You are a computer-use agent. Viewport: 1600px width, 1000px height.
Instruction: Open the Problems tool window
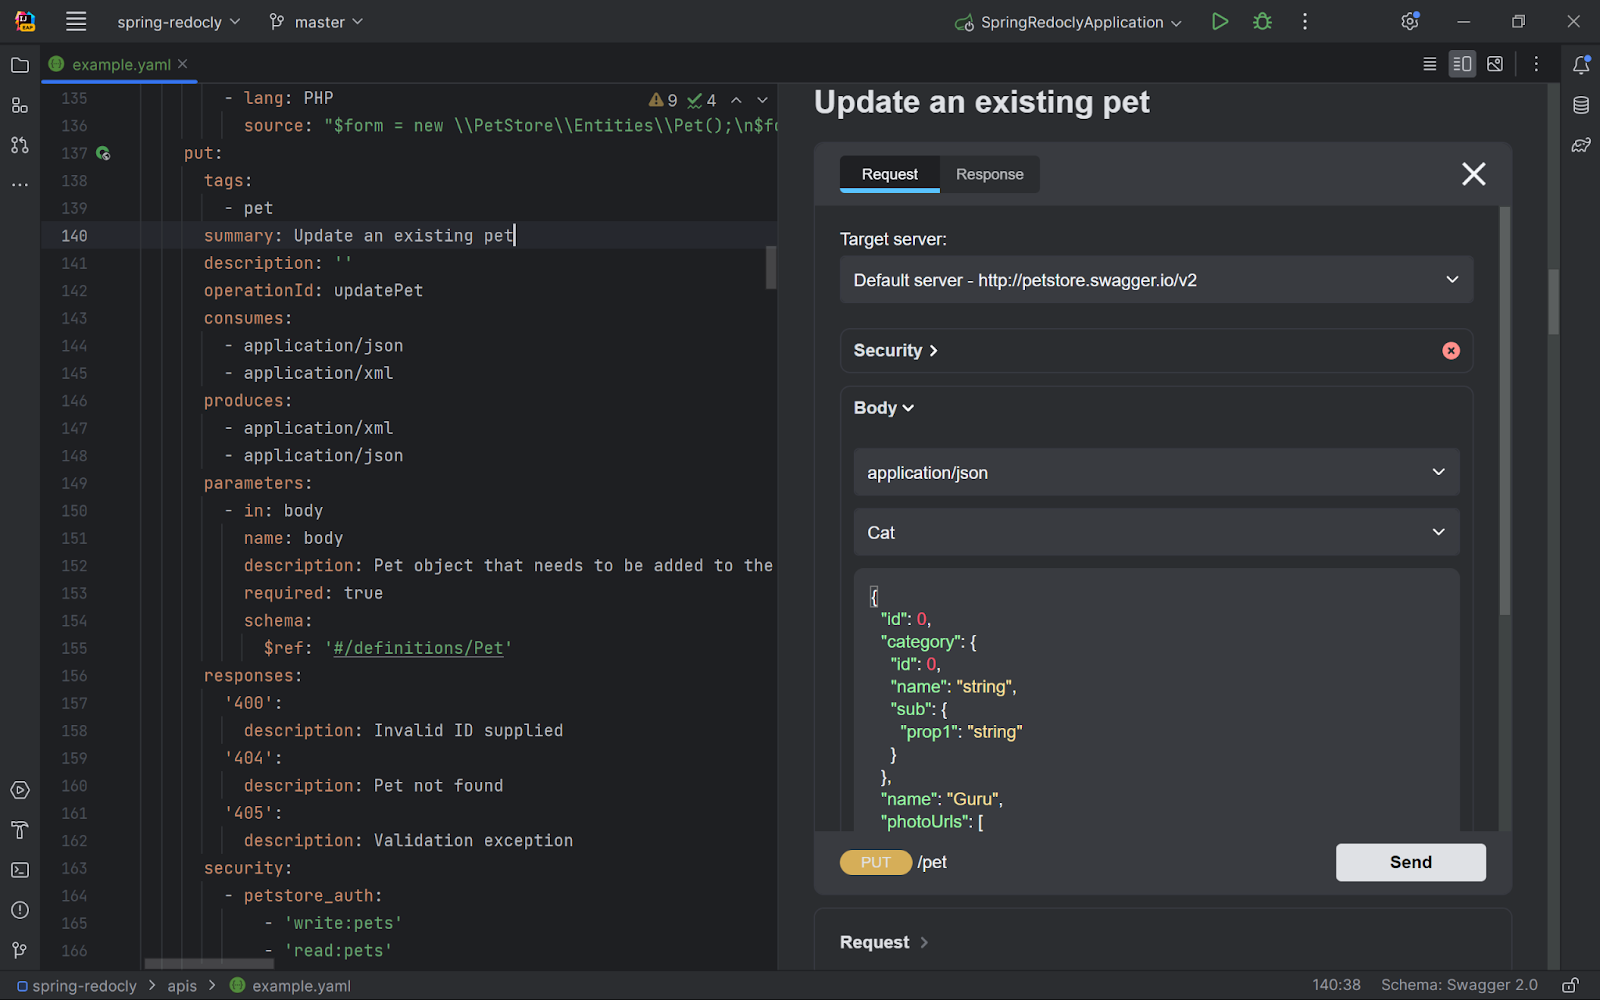point(20,910)
